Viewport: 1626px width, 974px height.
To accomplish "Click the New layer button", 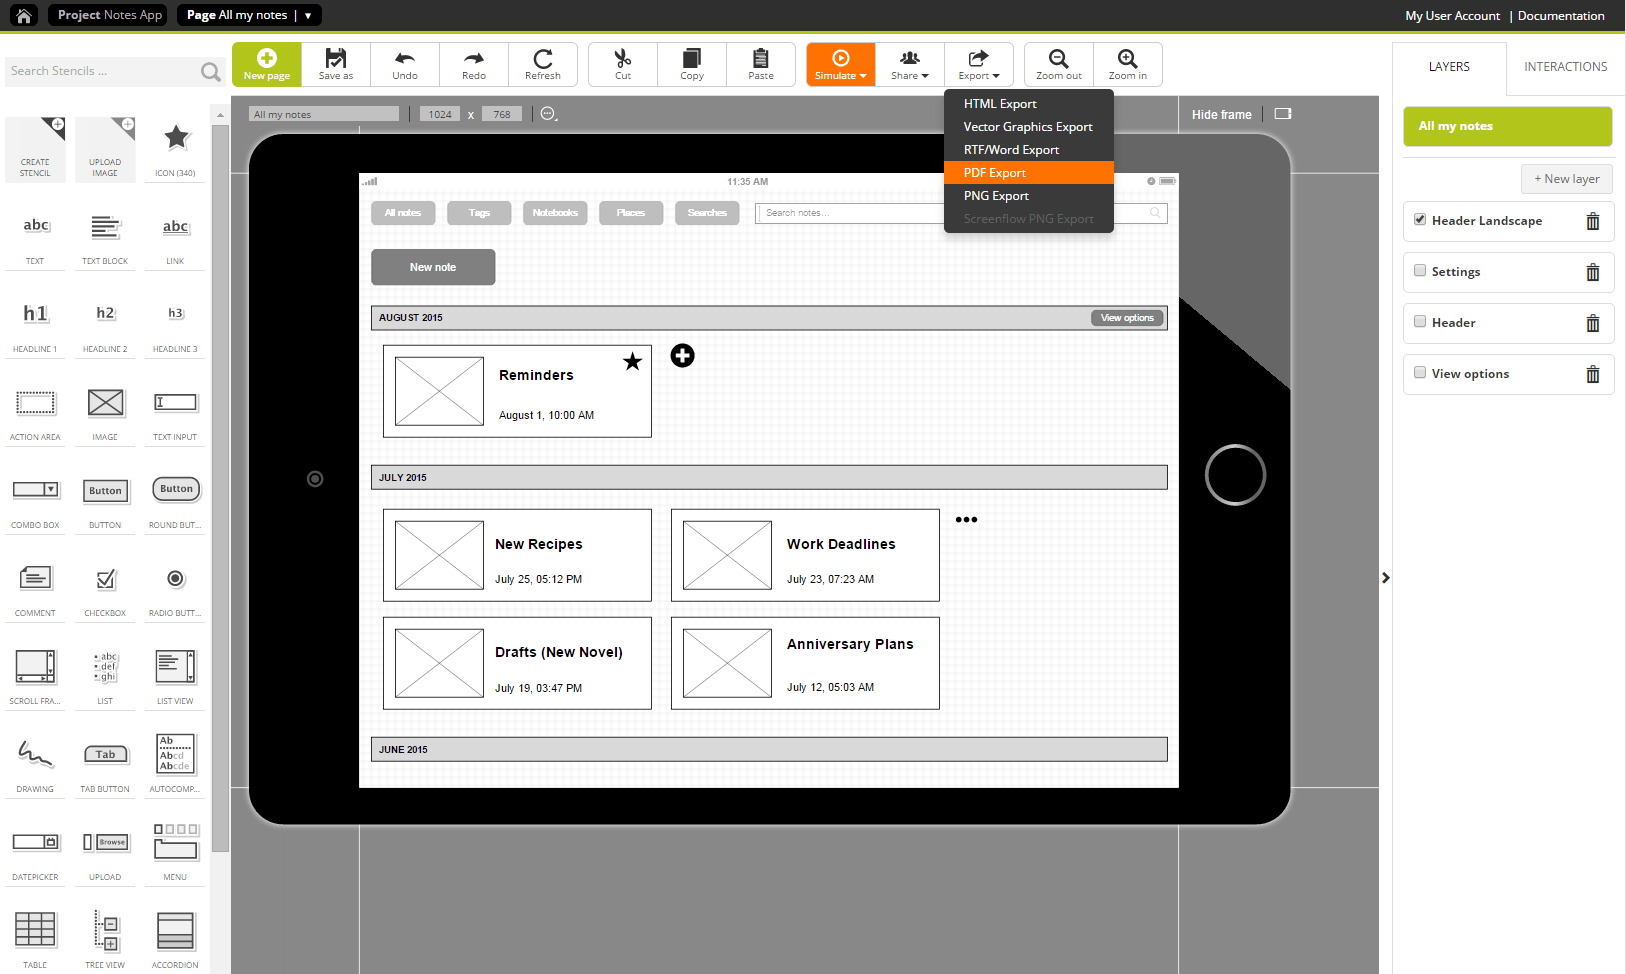I will 1566,178.
